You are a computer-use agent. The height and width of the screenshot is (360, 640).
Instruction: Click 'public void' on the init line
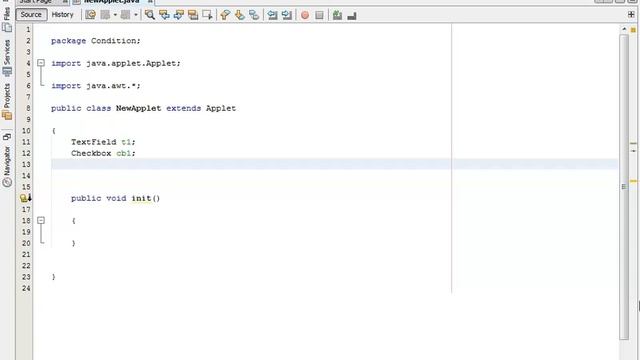pos(98,198)
